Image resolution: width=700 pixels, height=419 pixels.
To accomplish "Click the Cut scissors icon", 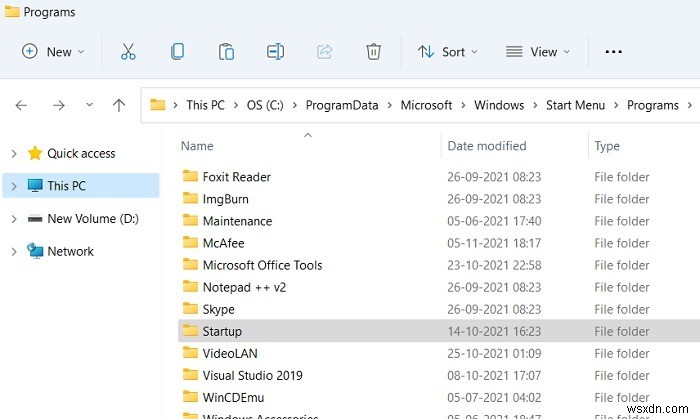I will (x=128, y=52).
